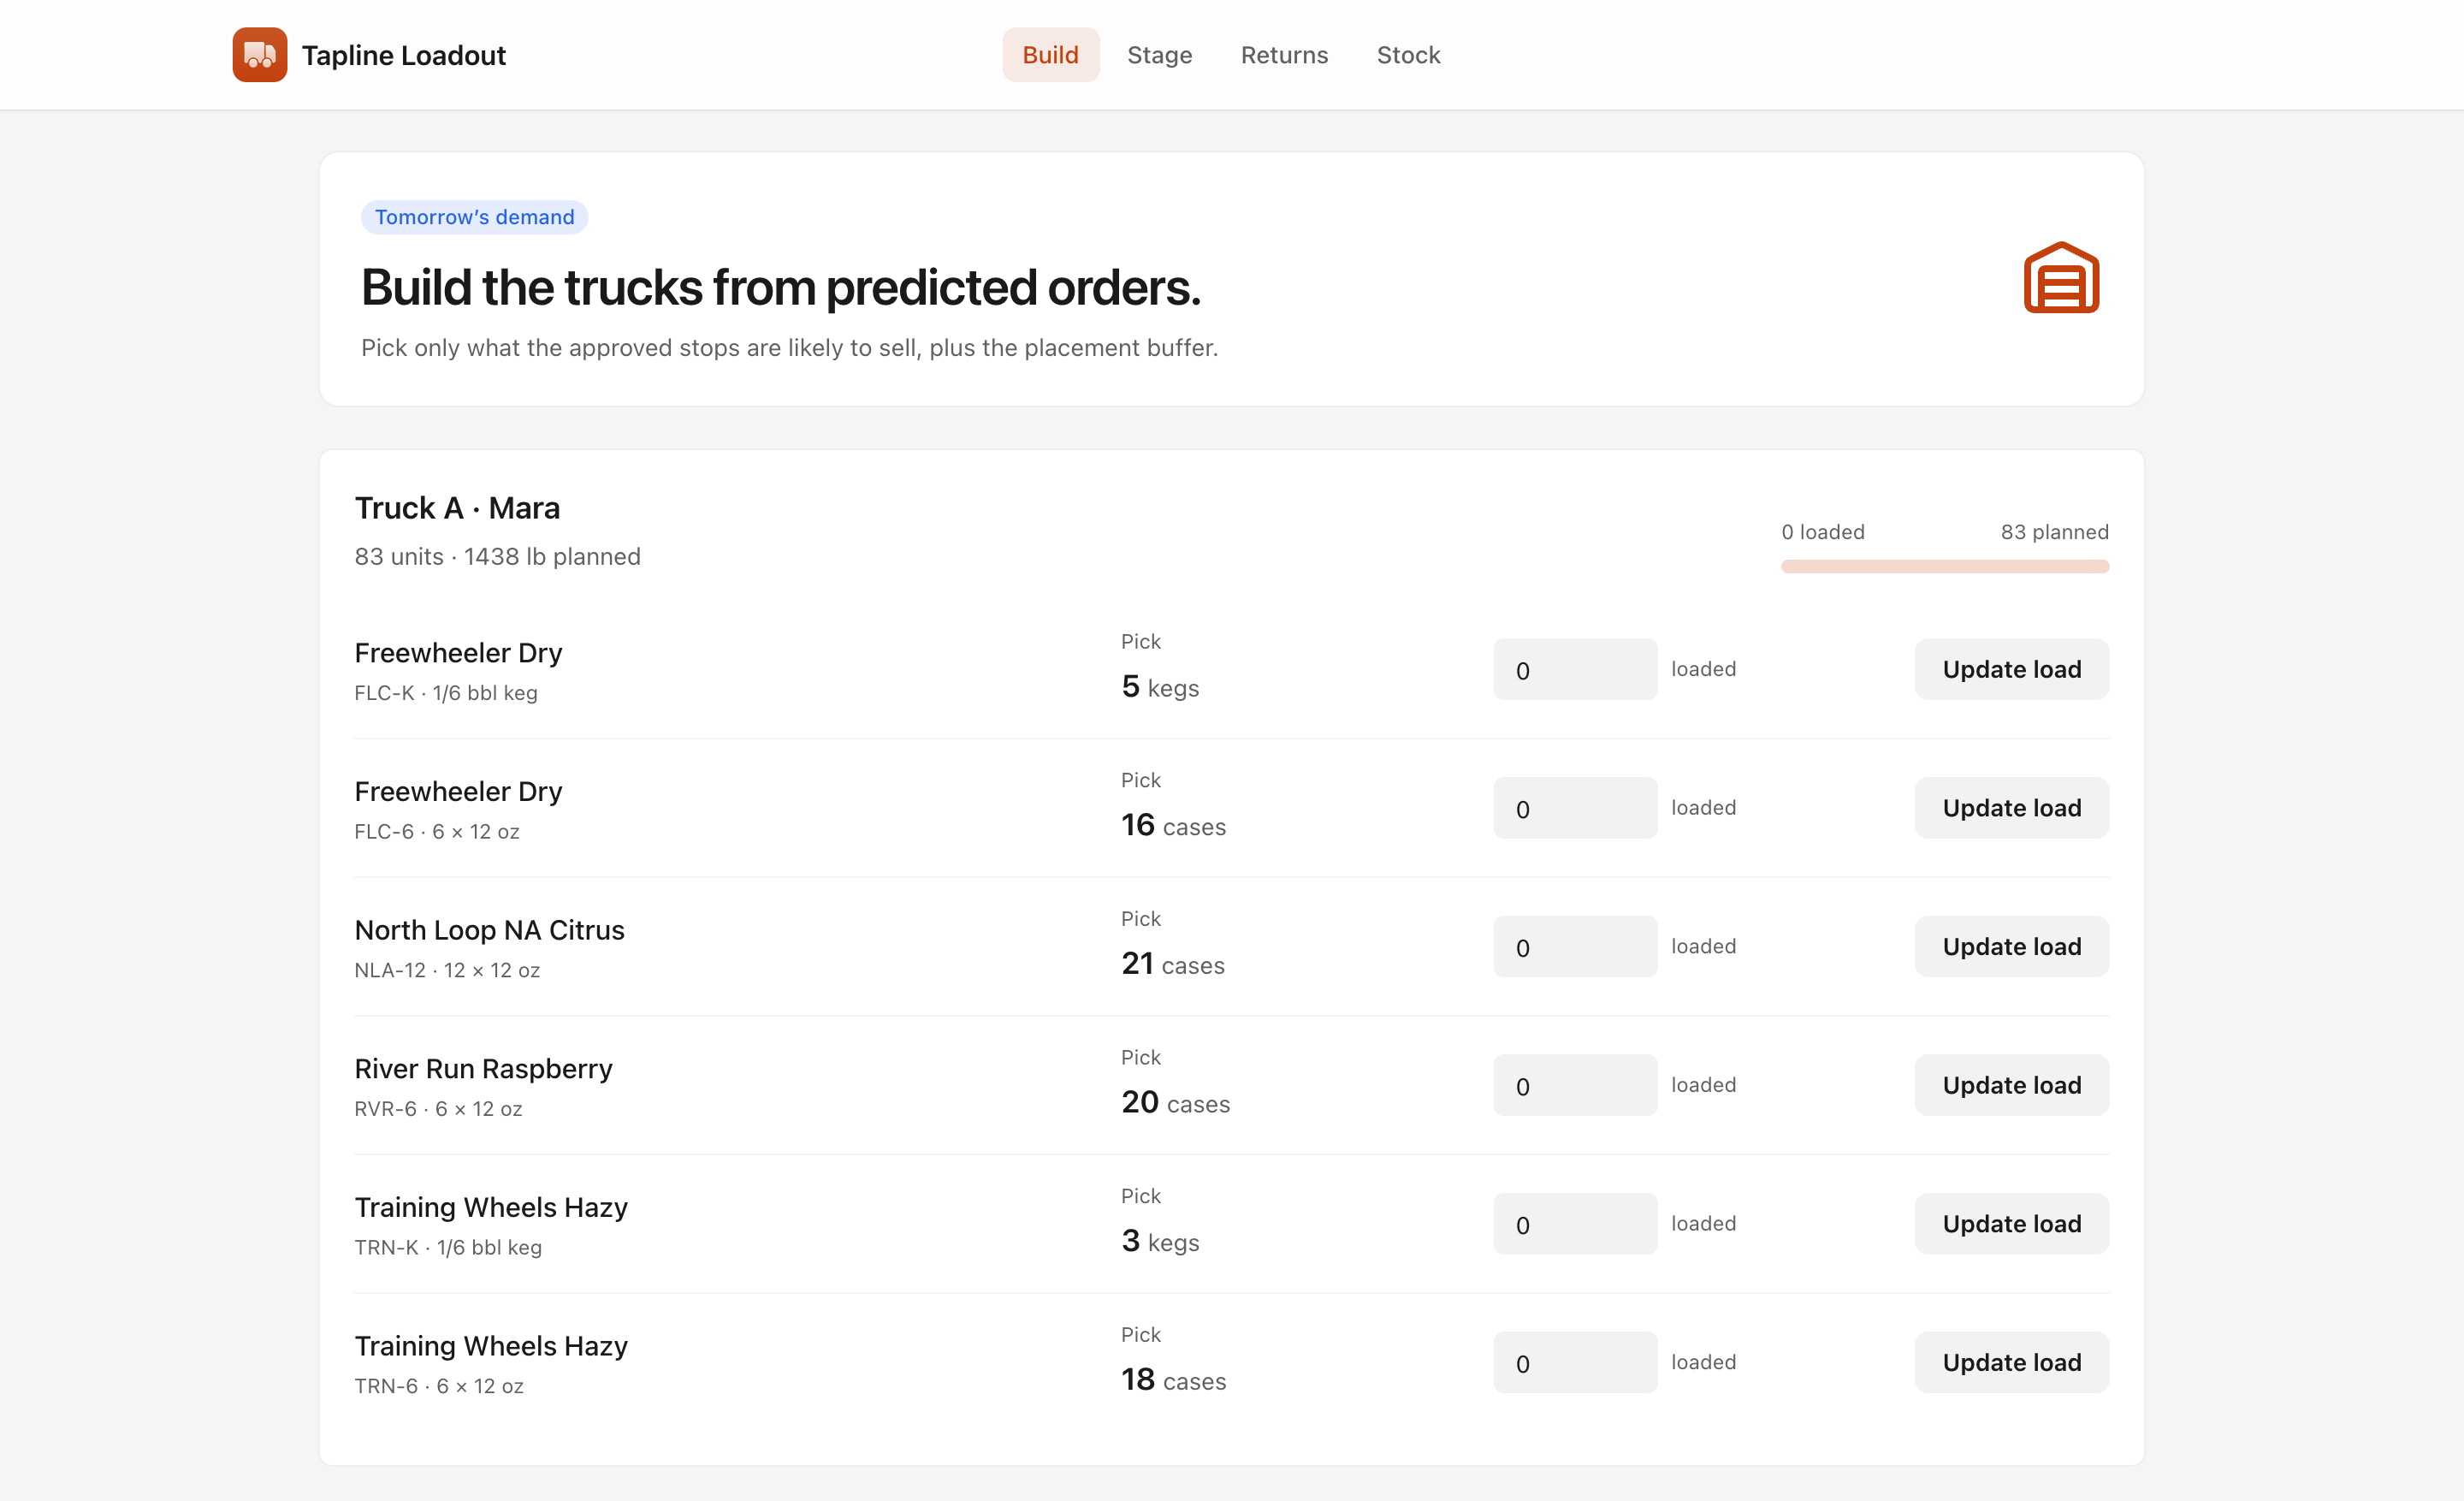The width and height of the screenshot is (2464, 1501).
Task: Switch to the Returns tab
Action: [x=1284, y=55]
